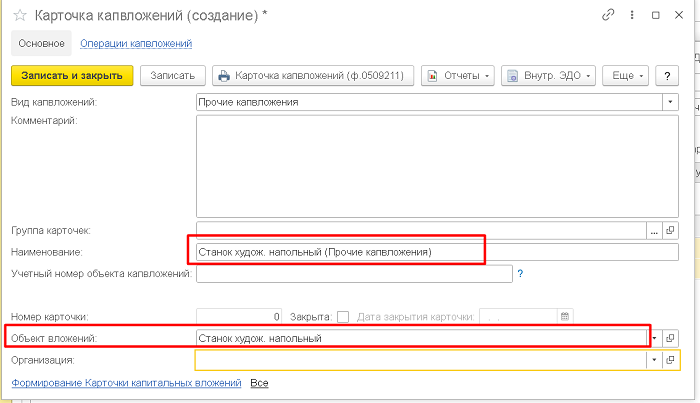Open the vertical three-dot window menu
700x403 pixels.
click(630, 15)
